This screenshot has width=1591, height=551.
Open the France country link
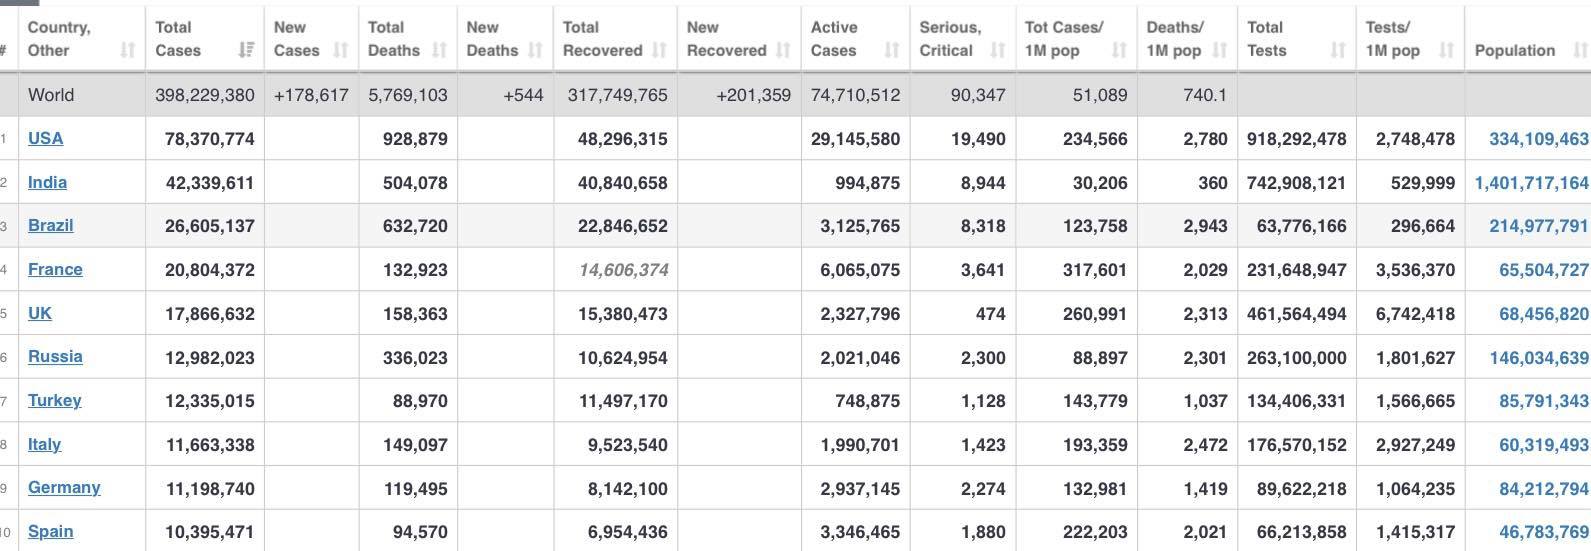[55, 269]
